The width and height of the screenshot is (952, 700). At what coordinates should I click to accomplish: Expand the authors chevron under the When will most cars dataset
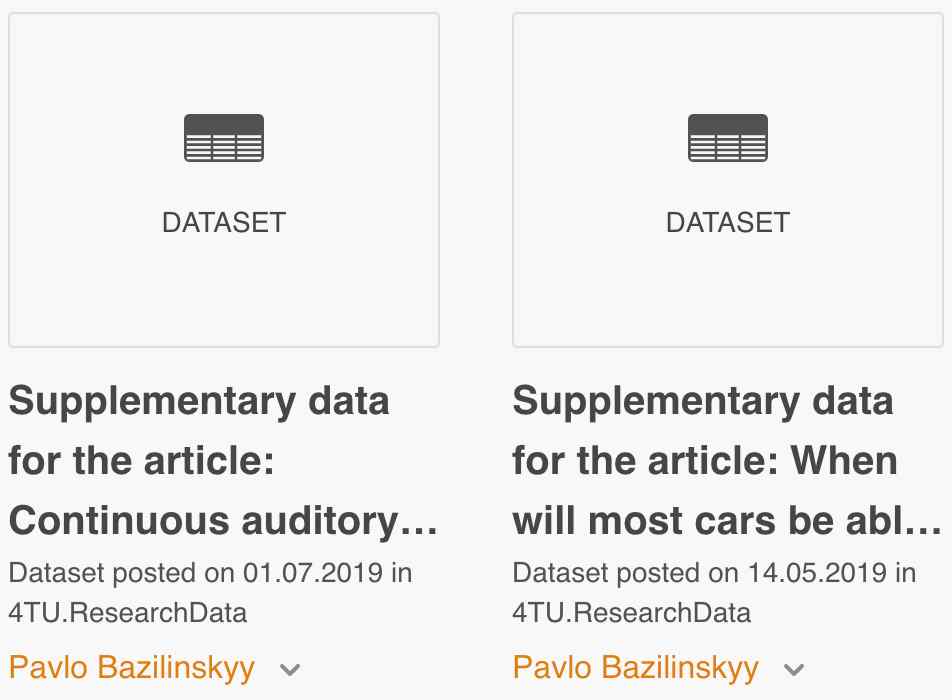point(794,670)
